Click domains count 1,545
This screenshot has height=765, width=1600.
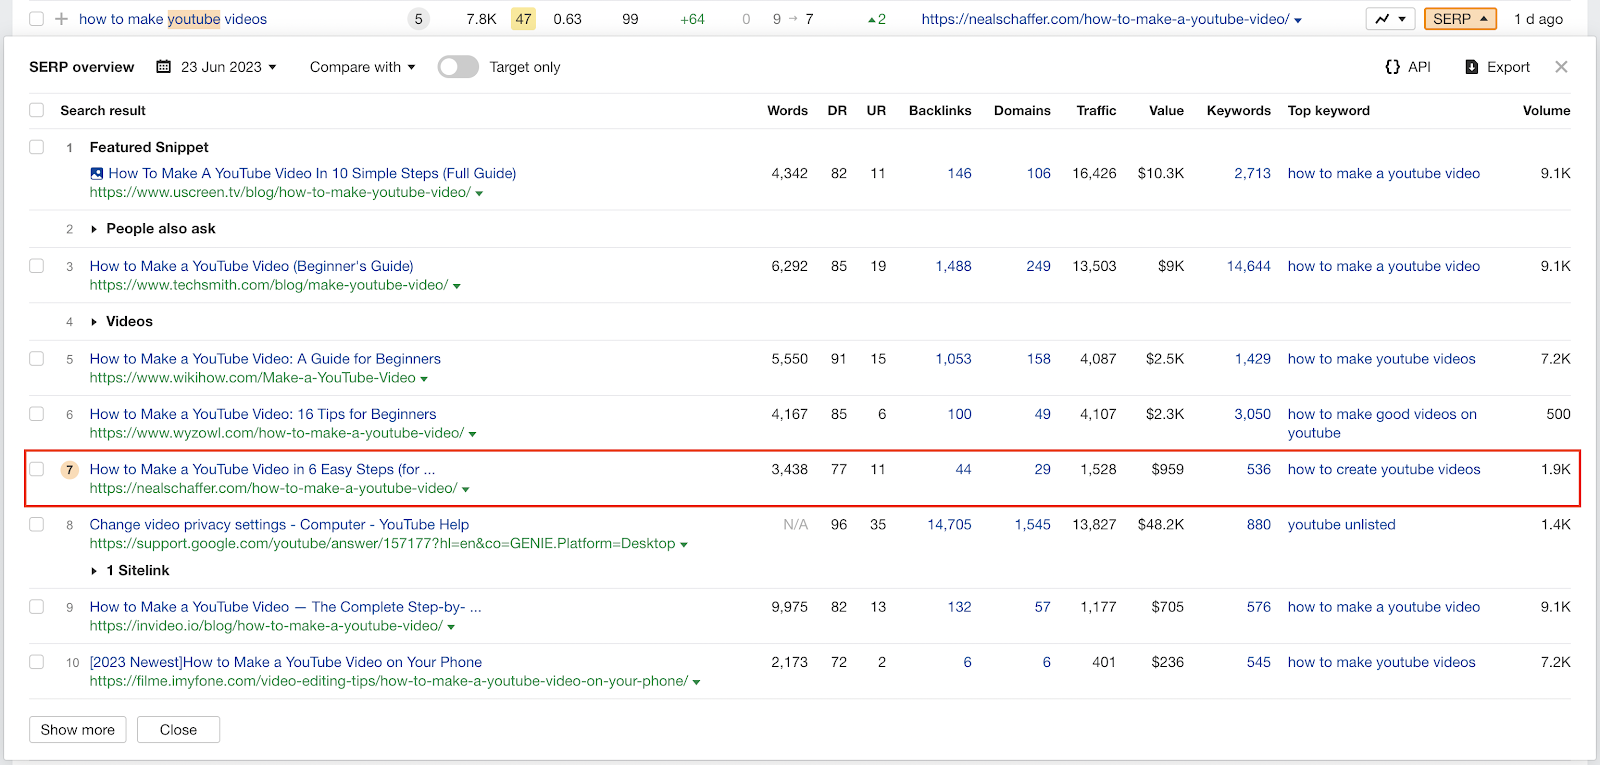(x=1032, y=524)
